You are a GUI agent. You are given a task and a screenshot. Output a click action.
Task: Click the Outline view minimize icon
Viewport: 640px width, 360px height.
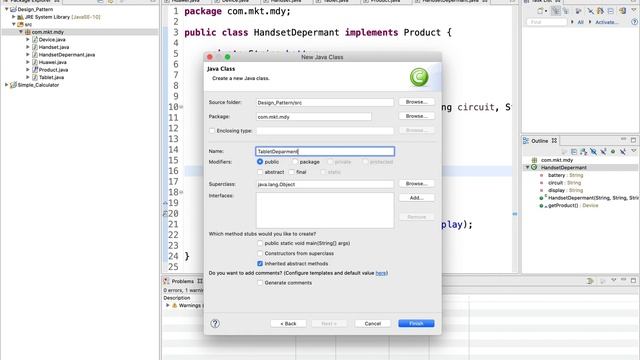tap(623, 139)
